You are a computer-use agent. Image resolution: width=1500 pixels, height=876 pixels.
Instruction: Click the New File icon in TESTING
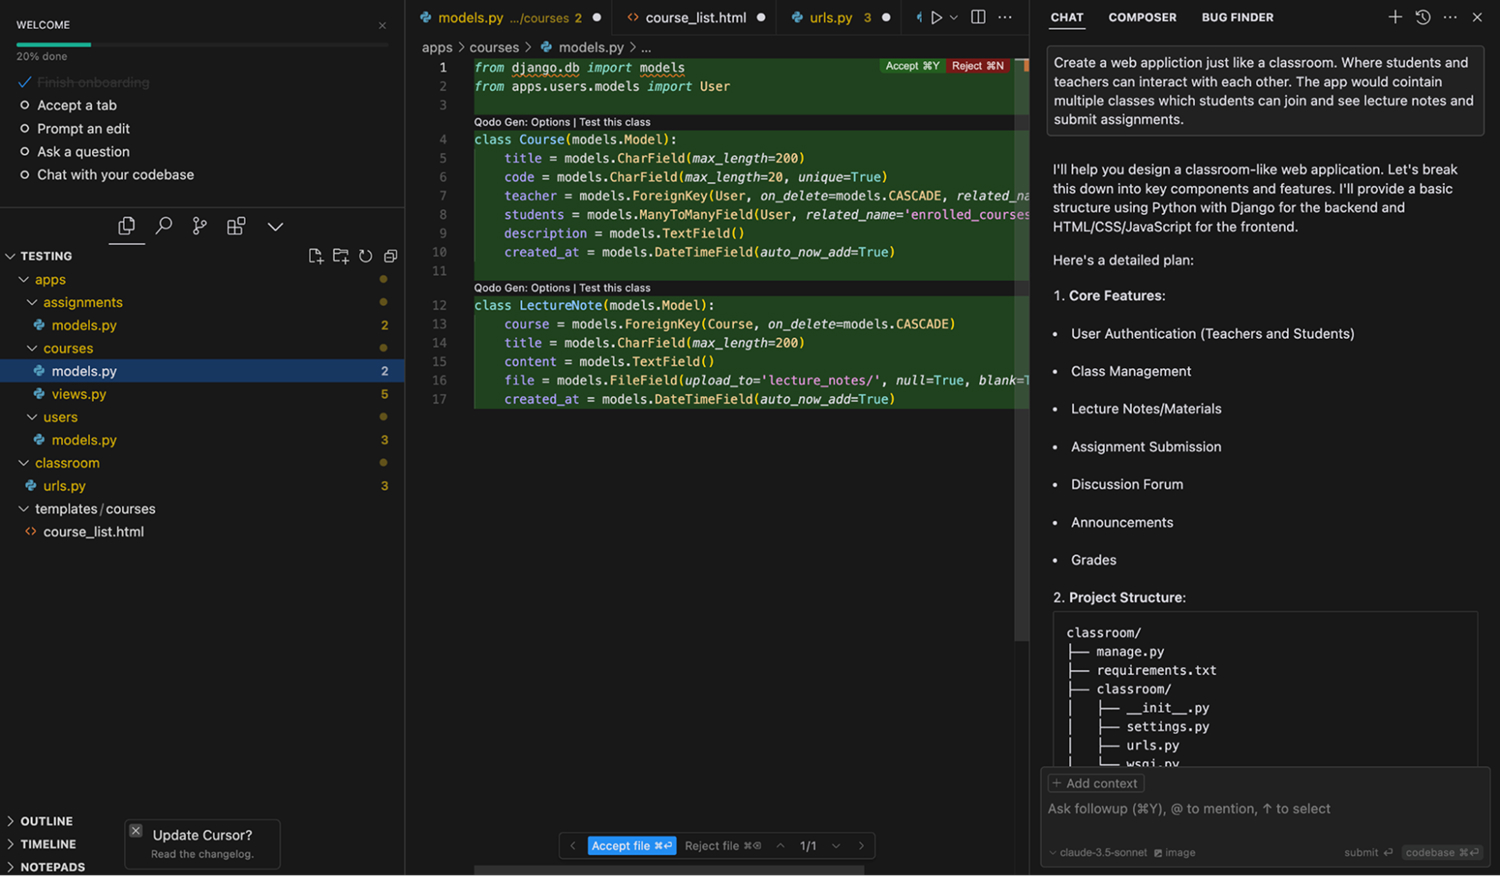click(x=316, y=256)
